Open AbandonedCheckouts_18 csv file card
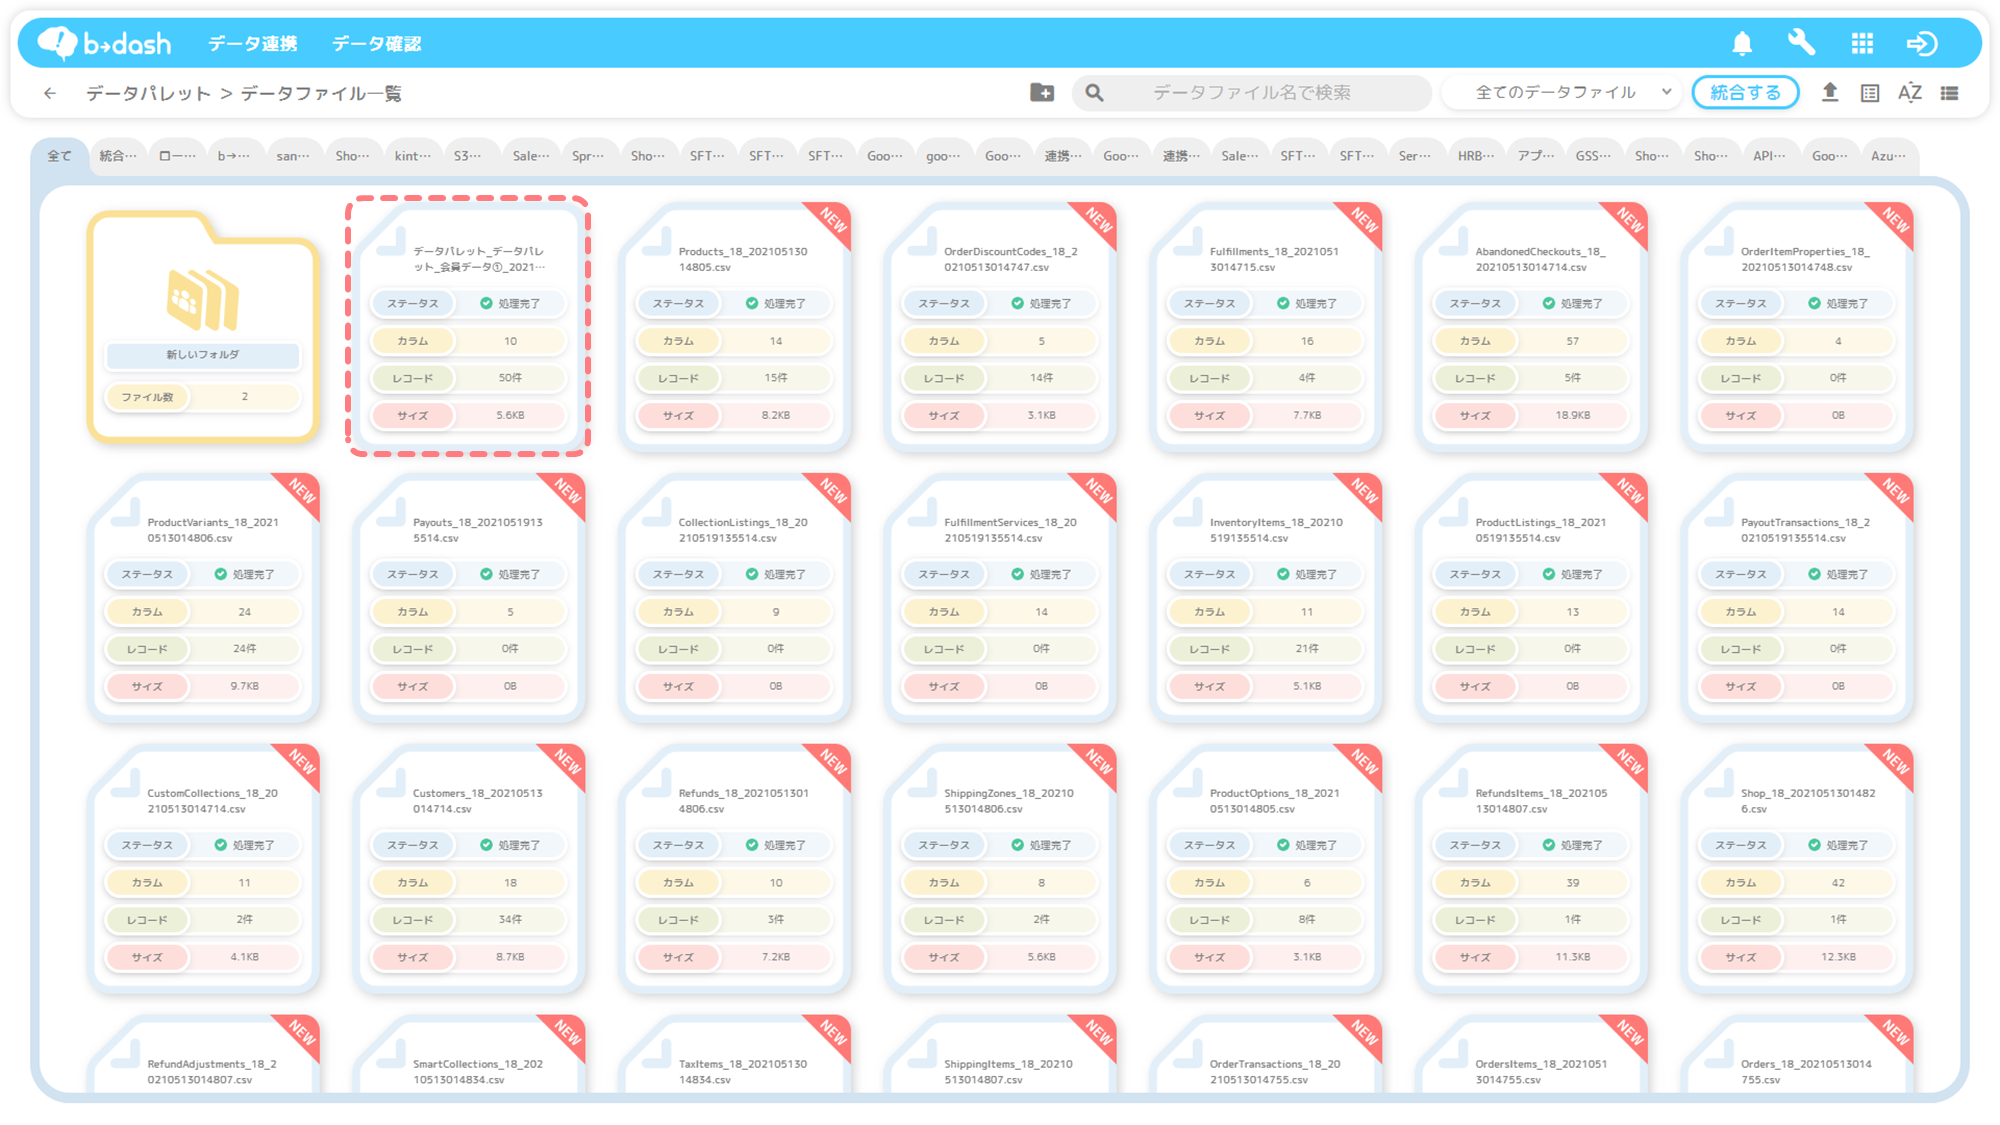This screenshot has height=1125, width=2000. tap(1531, 326)
